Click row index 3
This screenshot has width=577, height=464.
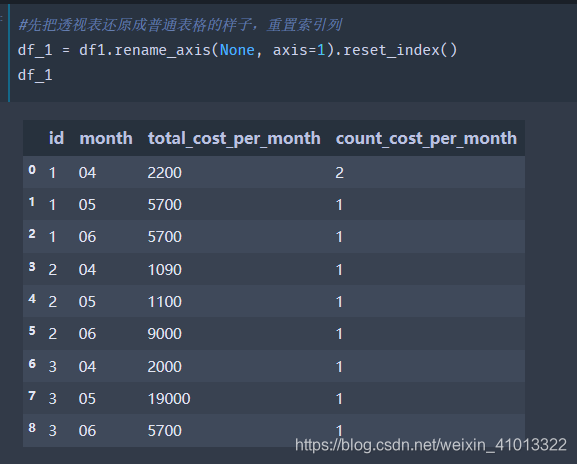32,267
